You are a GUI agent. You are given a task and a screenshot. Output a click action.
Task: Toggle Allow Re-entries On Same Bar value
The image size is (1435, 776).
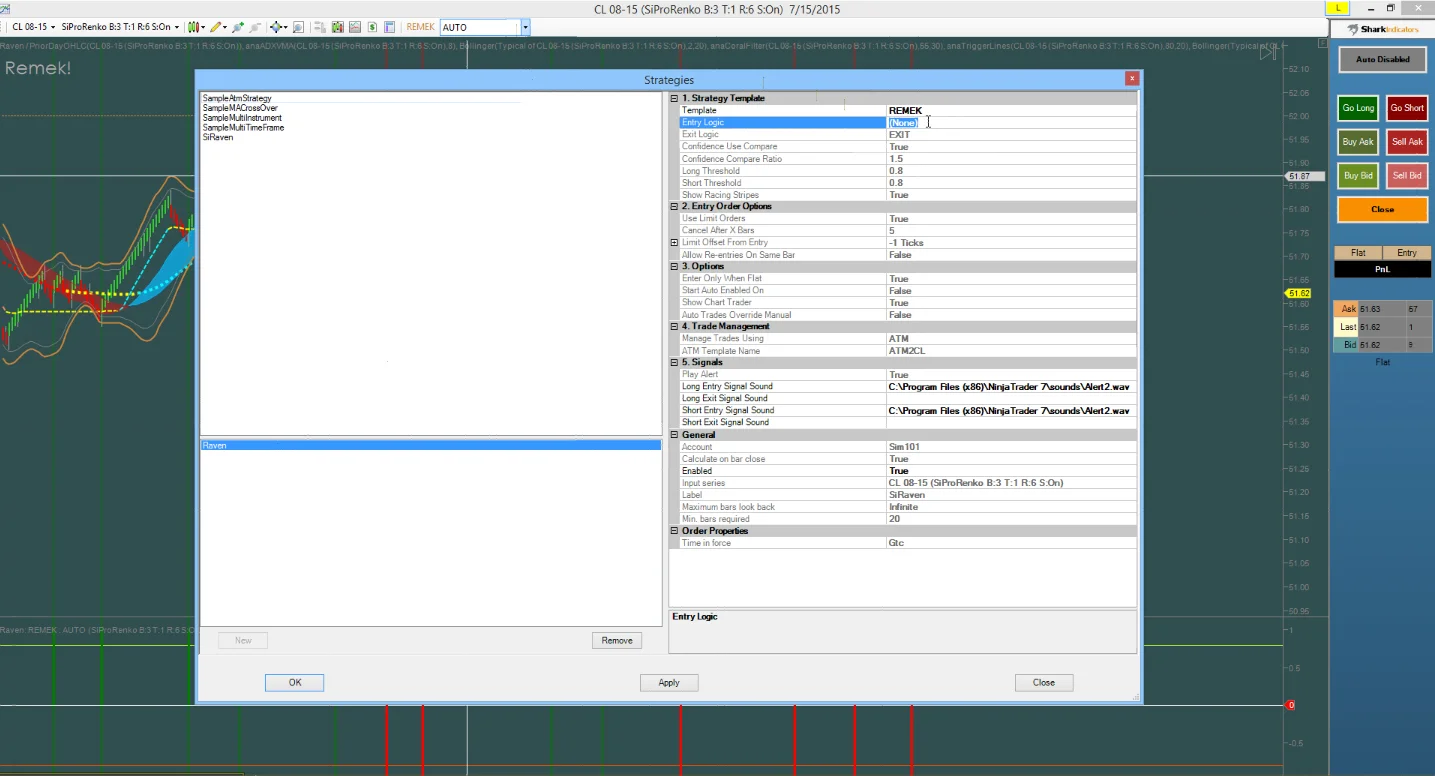(1011, 254)
